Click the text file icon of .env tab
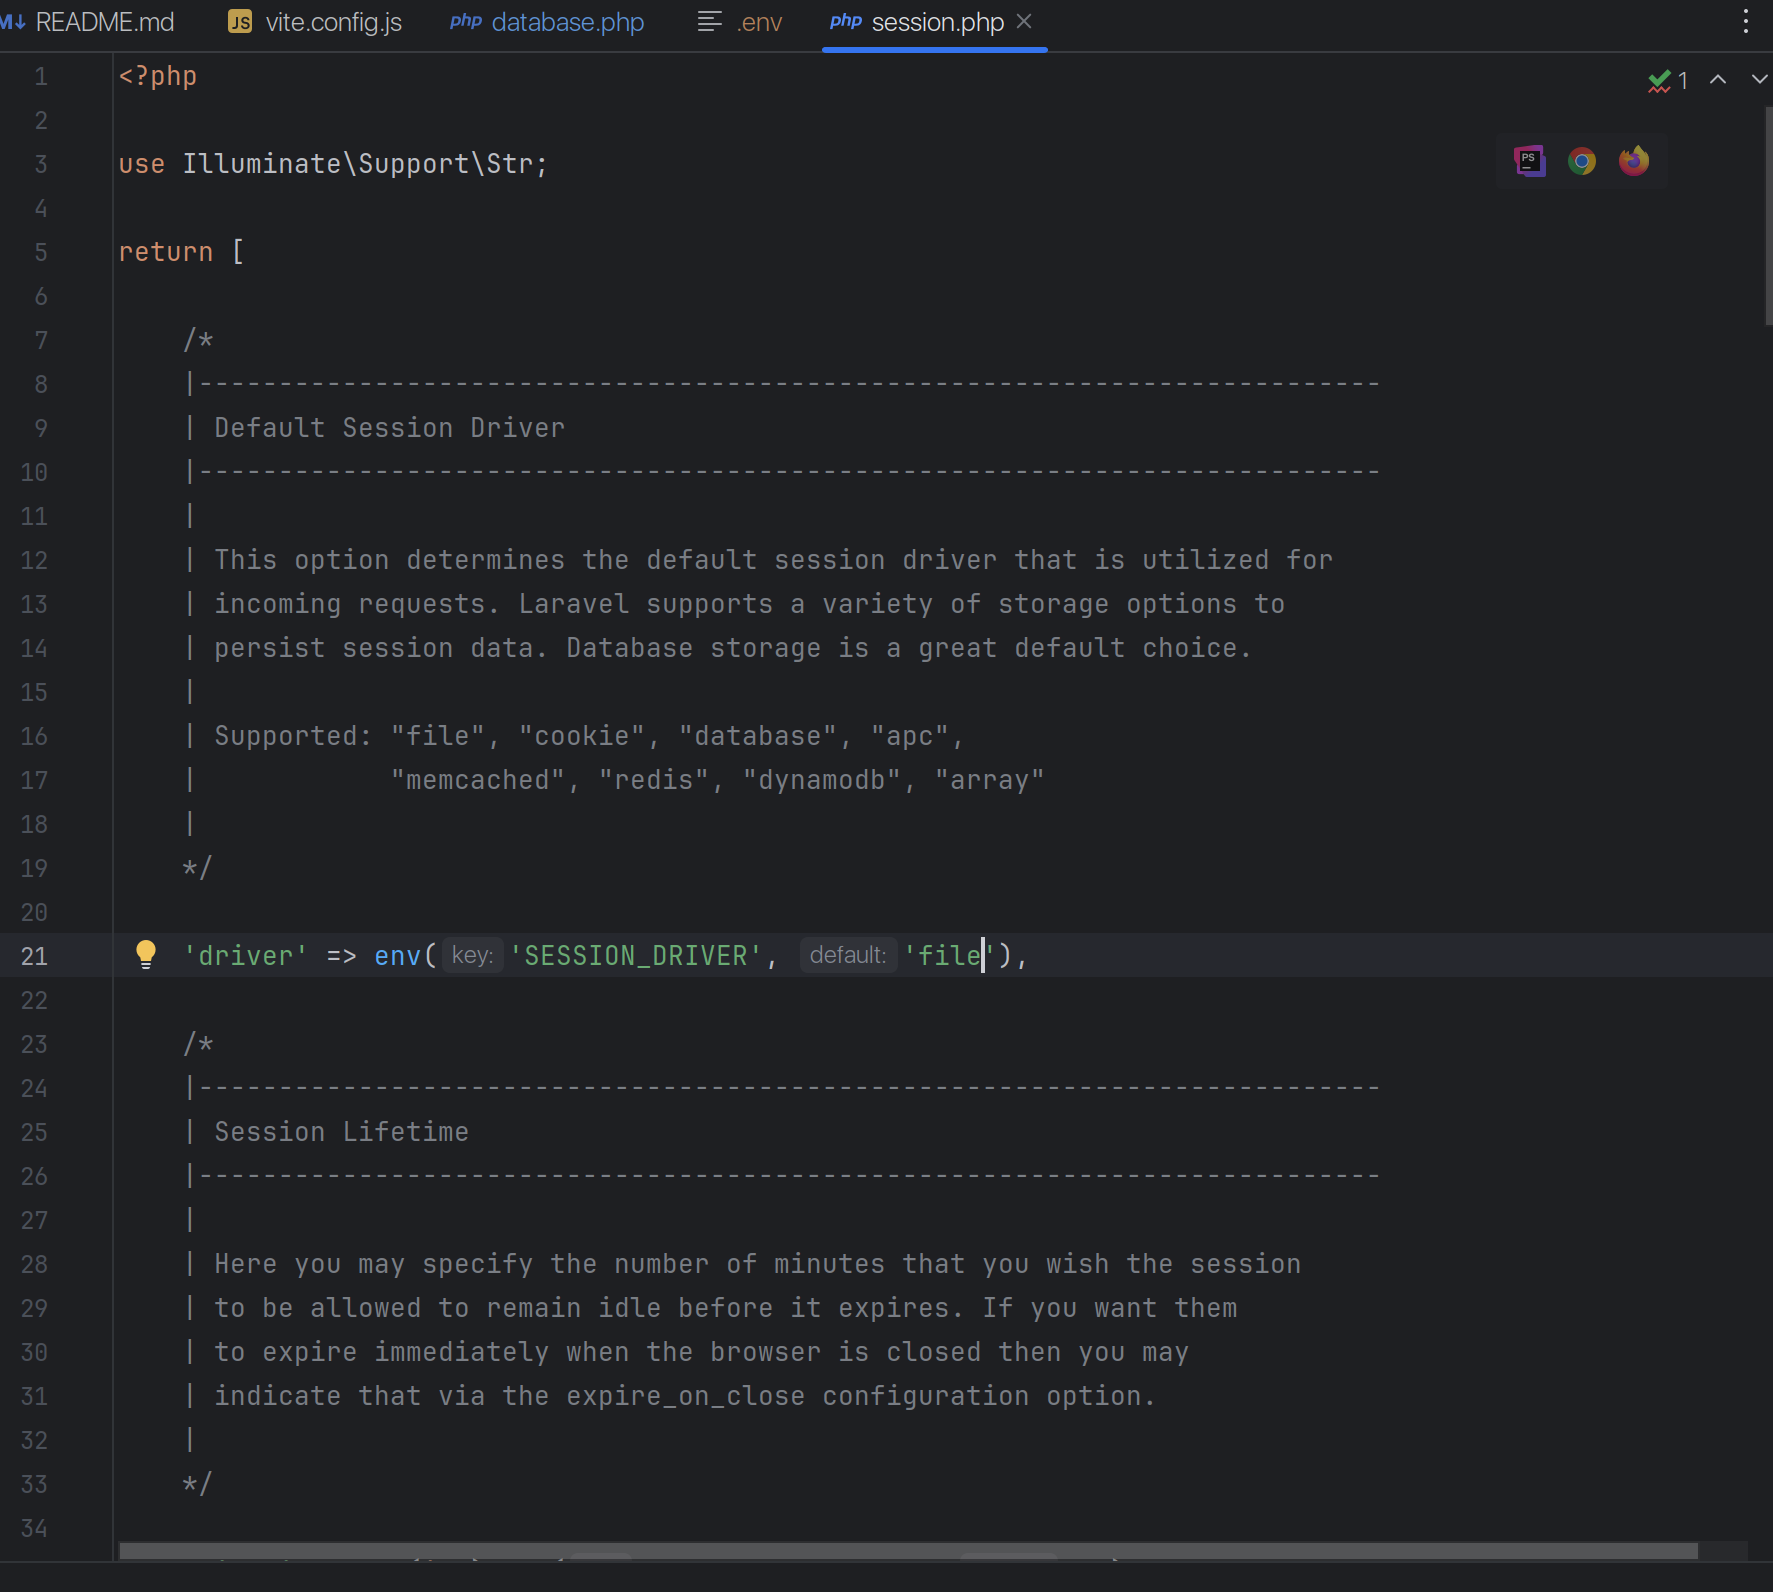The height and width of the screenshot is (1592, 1773). click(x=709, y=21)
